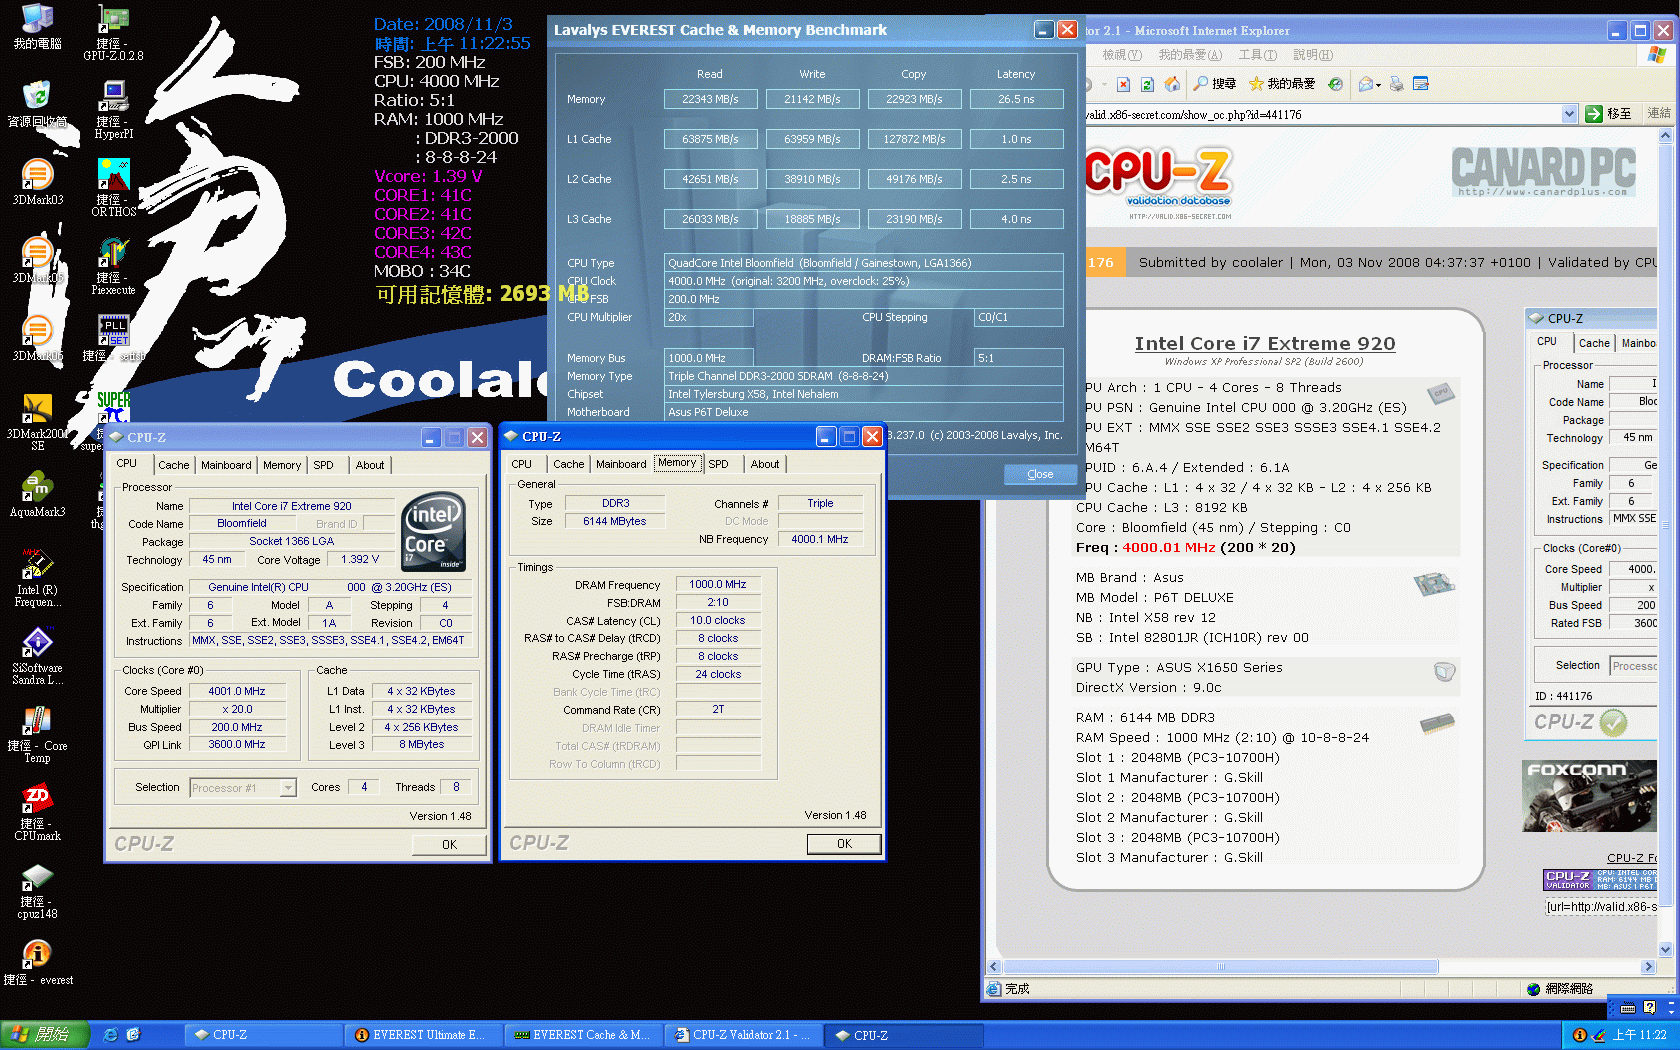Image resolution: width=1680 pixels, height=1050 pixels.
Task: Click the Edit page icon in Internet Explorer toolbar
Action: coord(1421,84)
